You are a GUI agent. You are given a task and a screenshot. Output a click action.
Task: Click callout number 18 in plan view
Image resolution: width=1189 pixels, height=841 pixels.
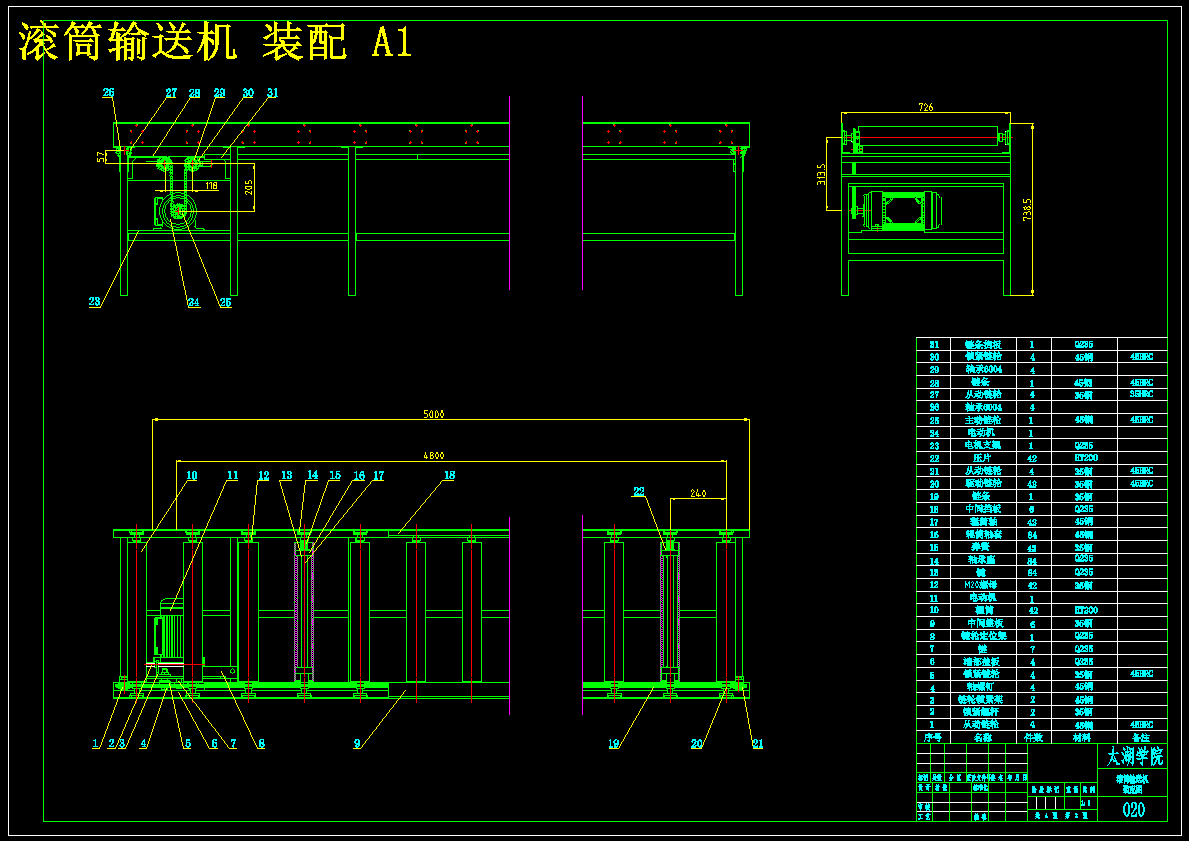tap(450, 475)
